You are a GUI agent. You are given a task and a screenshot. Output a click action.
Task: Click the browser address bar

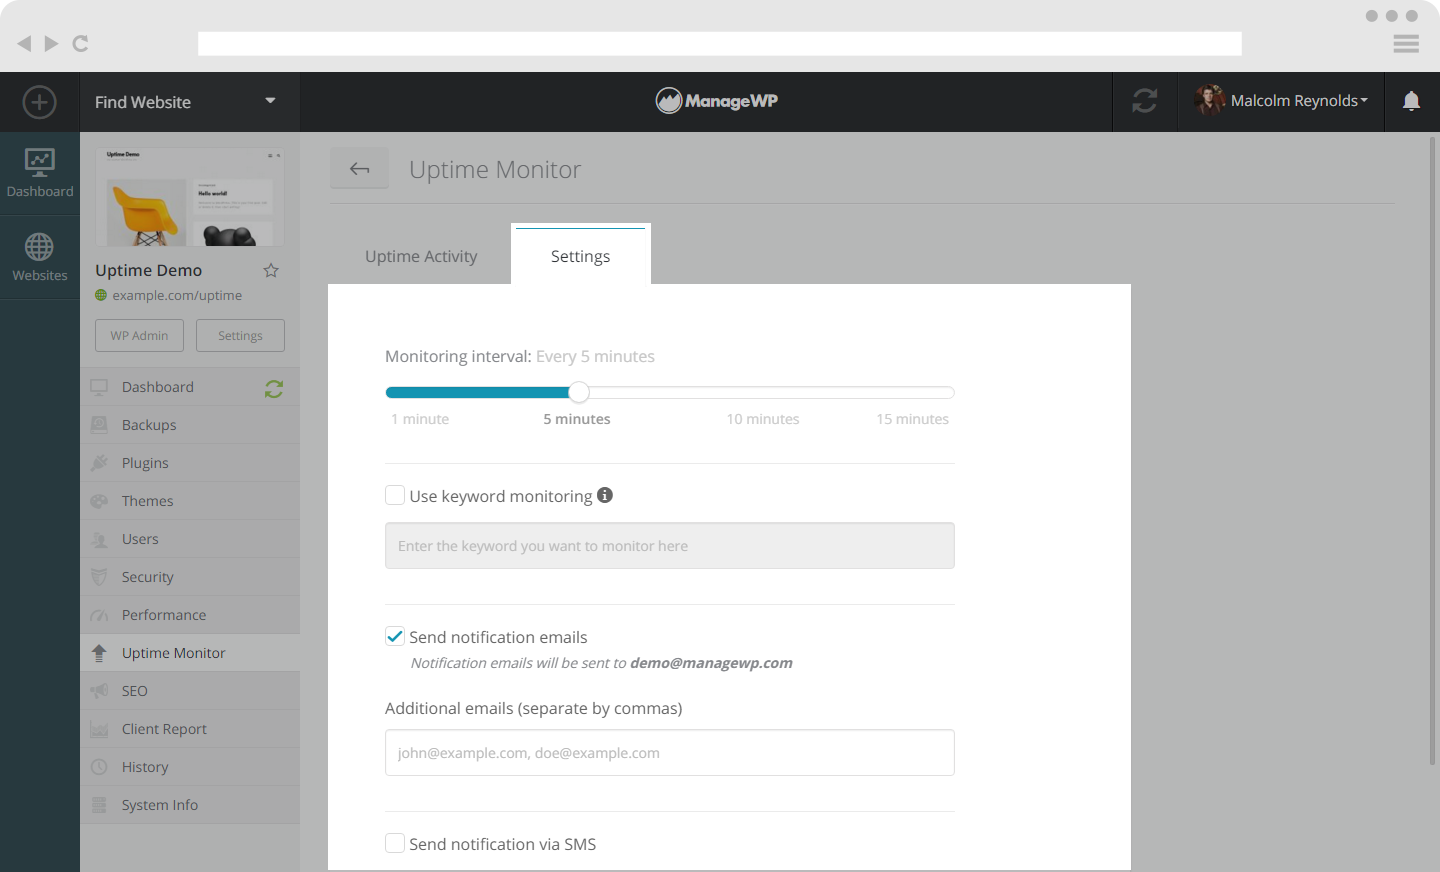point(720,43)
